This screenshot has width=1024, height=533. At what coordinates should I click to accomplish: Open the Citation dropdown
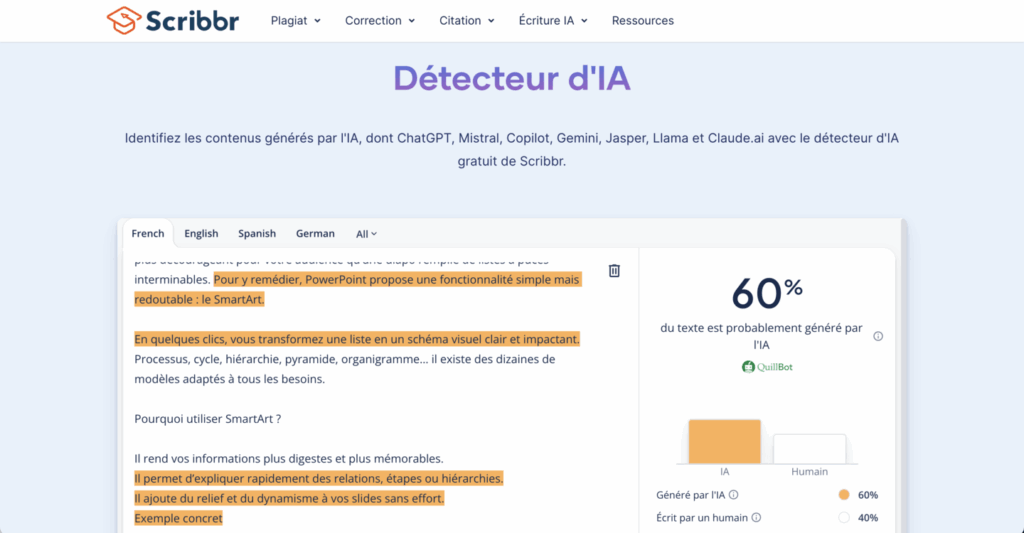[x=467, y=20]
